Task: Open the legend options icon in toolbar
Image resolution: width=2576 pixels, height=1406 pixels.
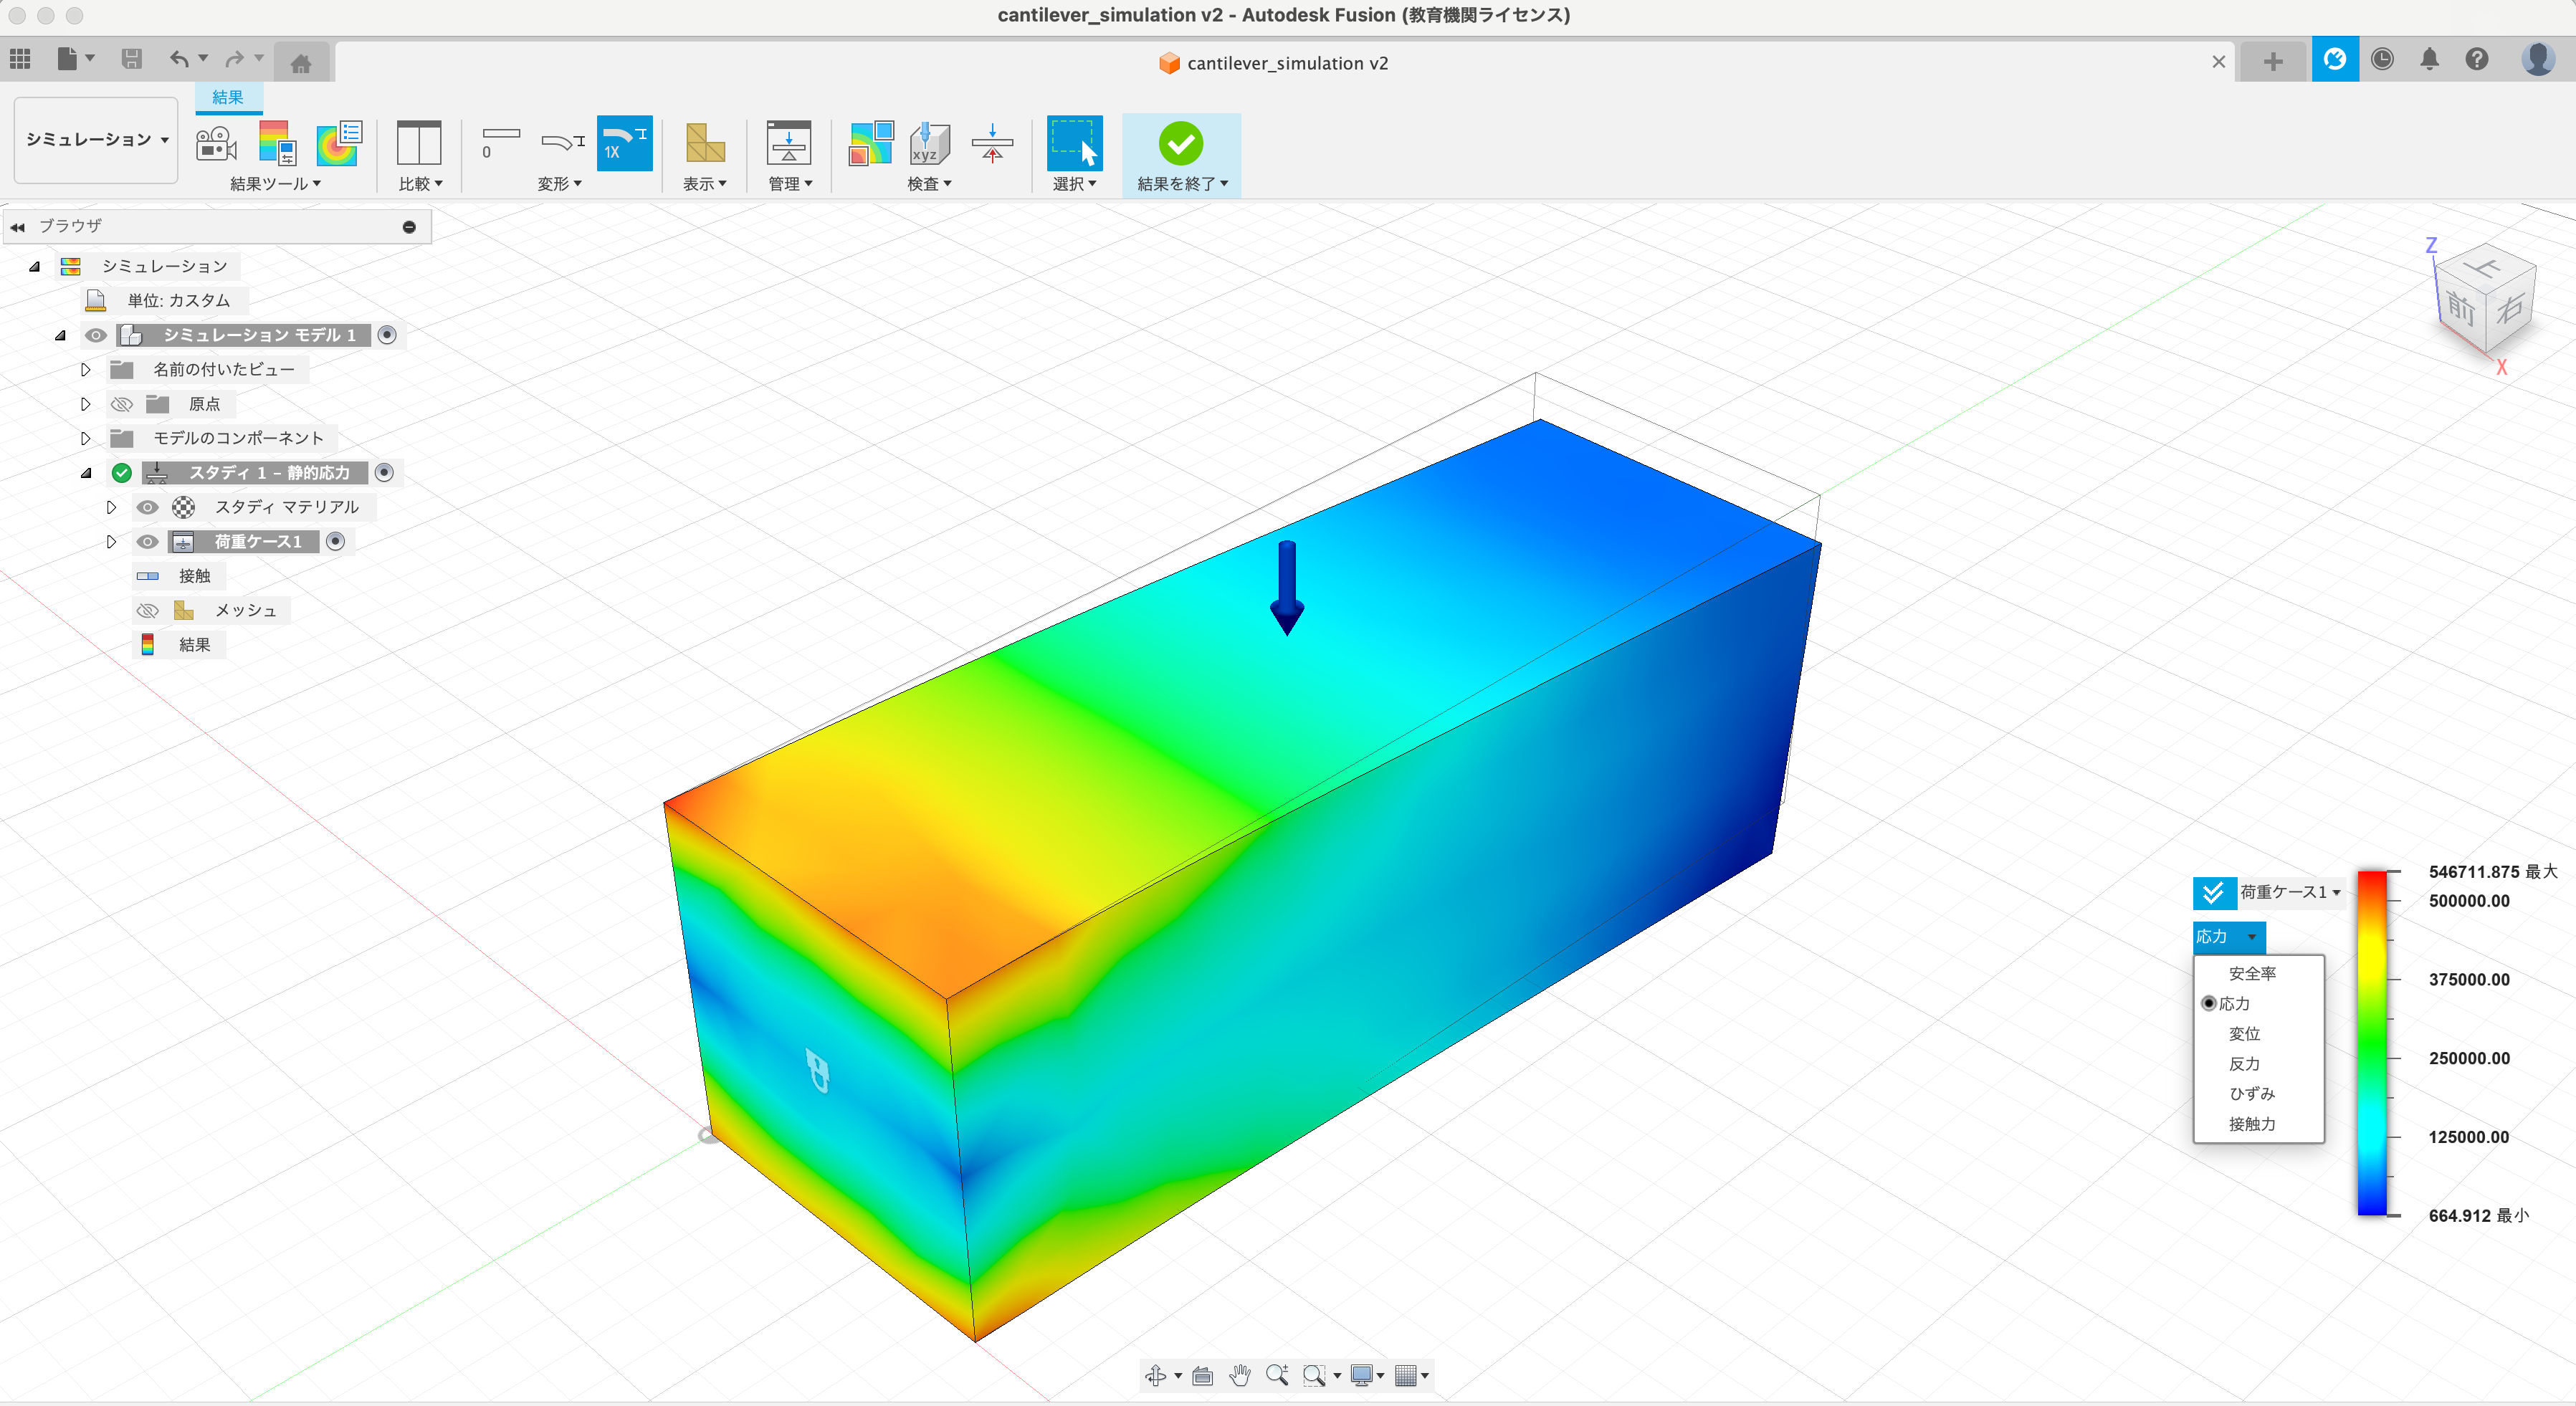Action: (277, 144)
